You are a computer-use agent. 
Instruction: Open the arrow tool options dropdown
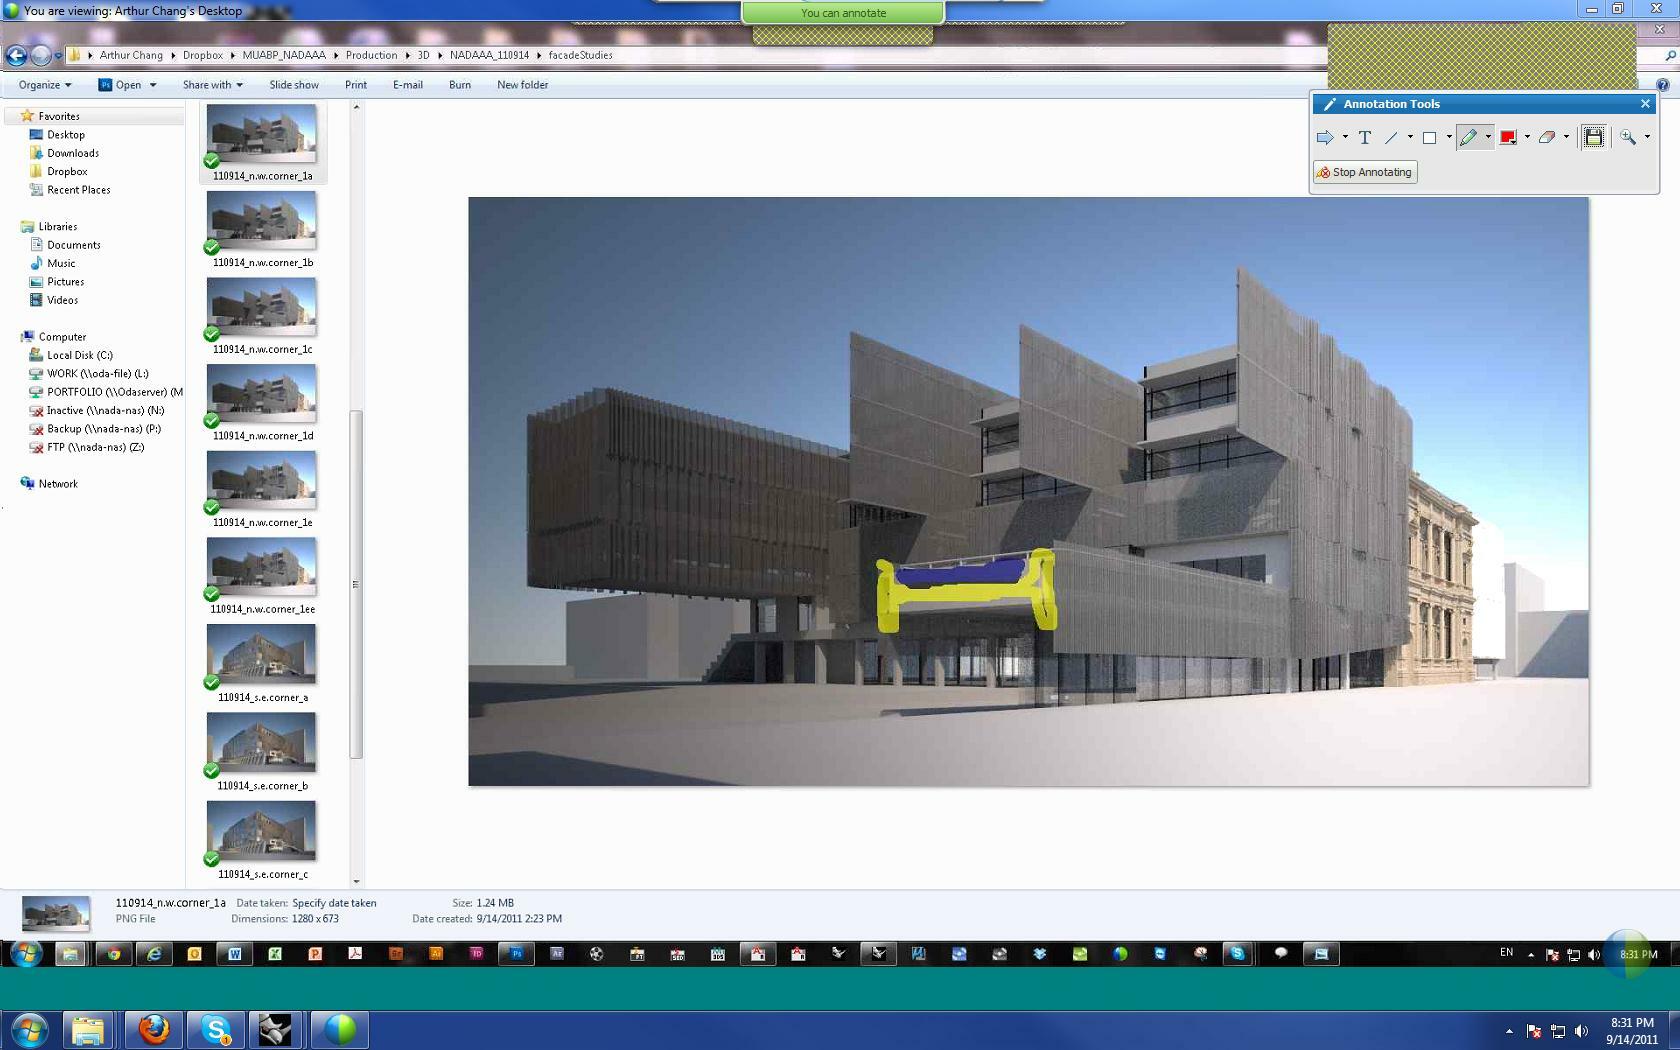coord(1345,138)
